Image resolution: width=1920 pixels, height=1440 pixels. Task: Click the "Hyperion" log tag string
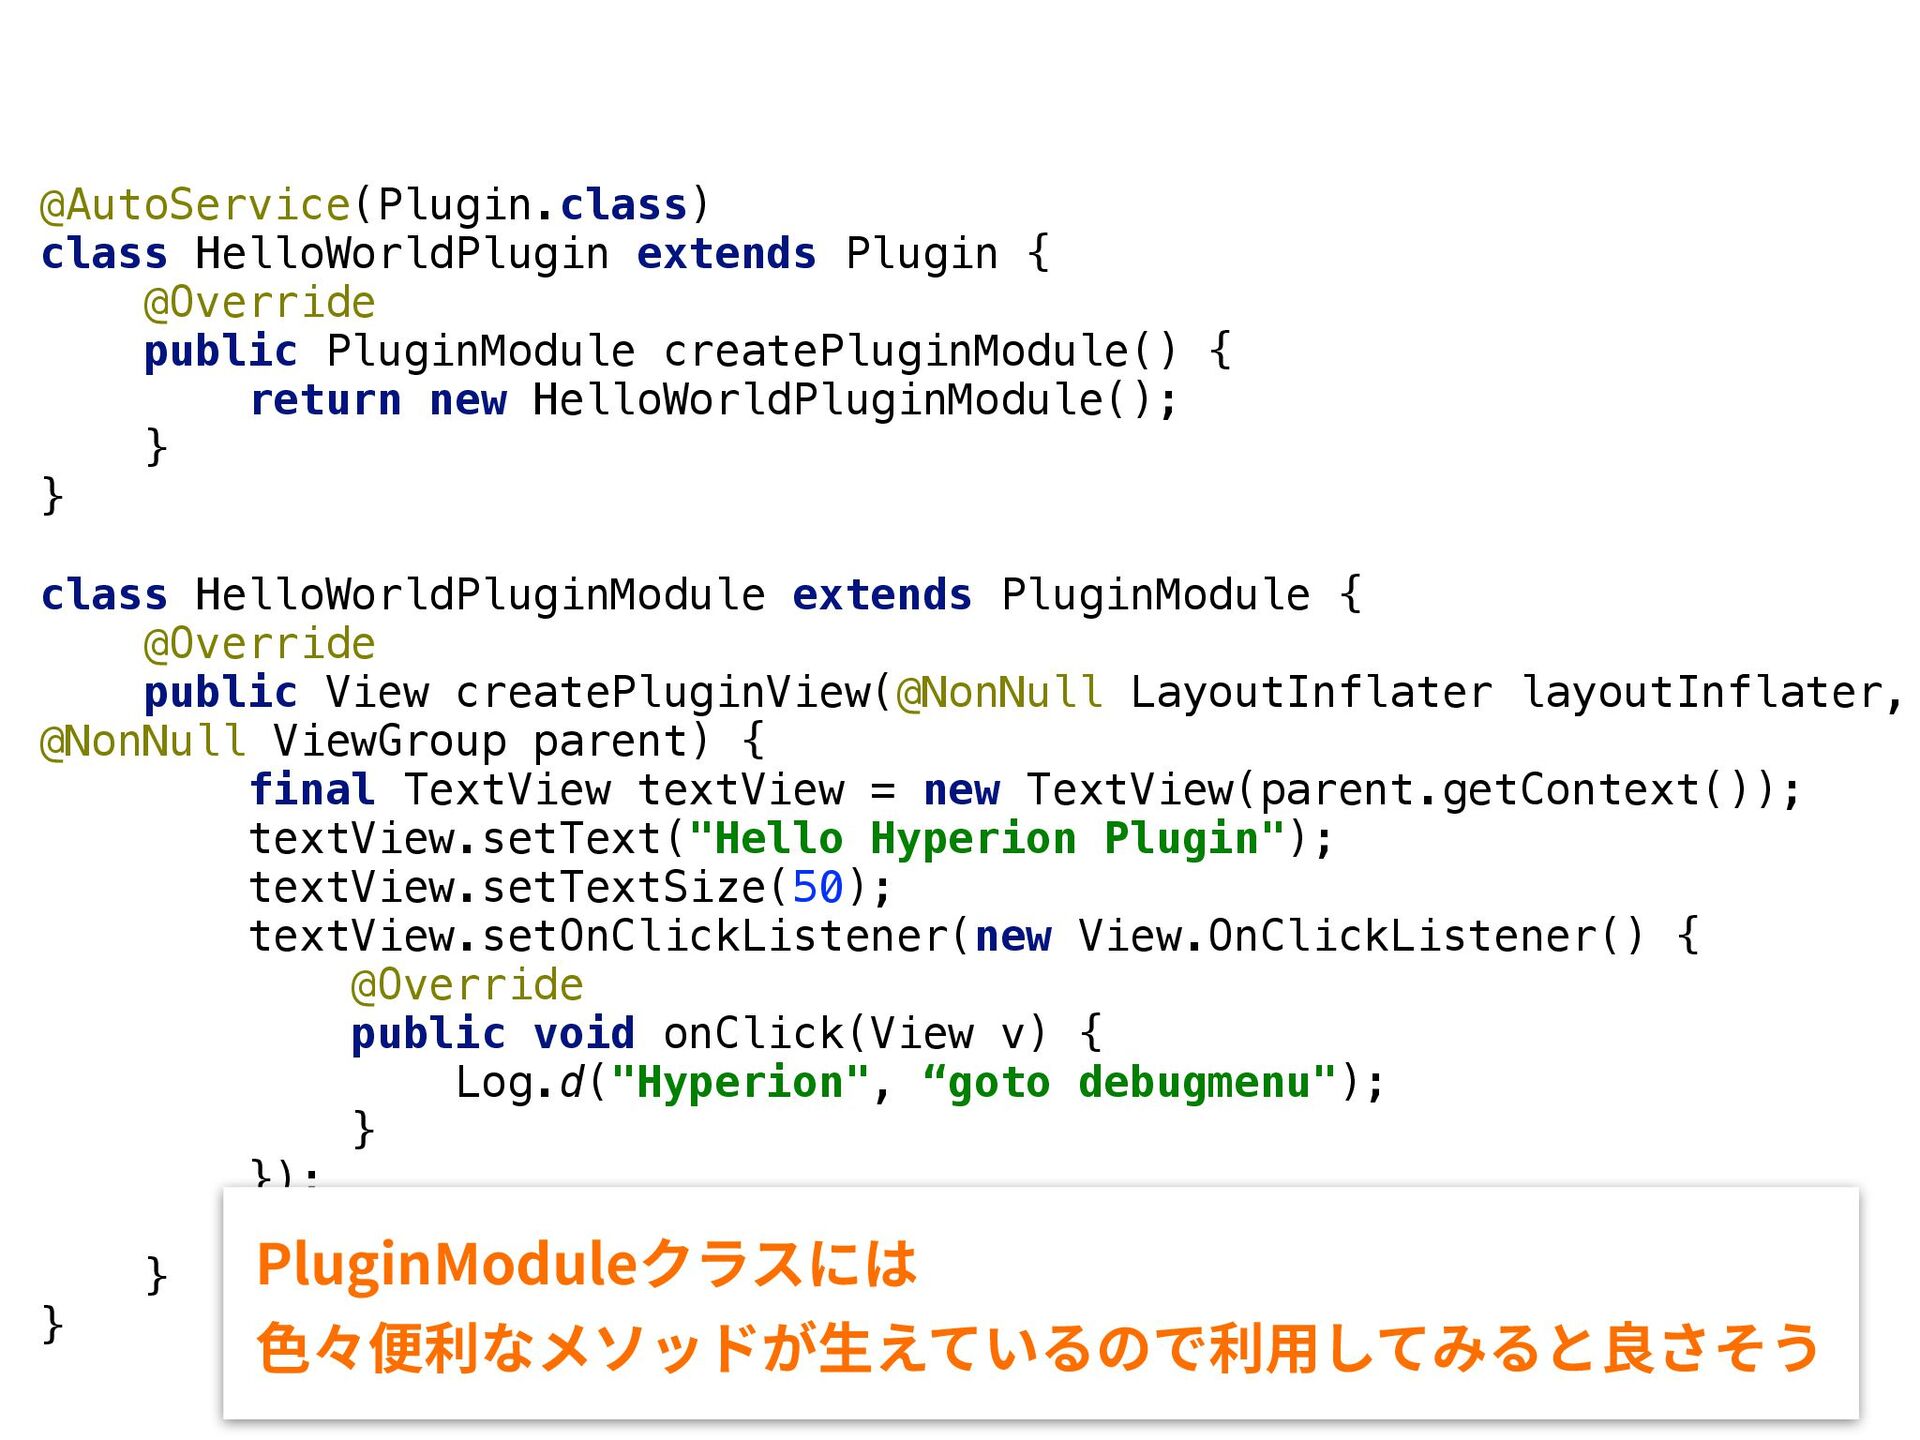(740, 1082)
